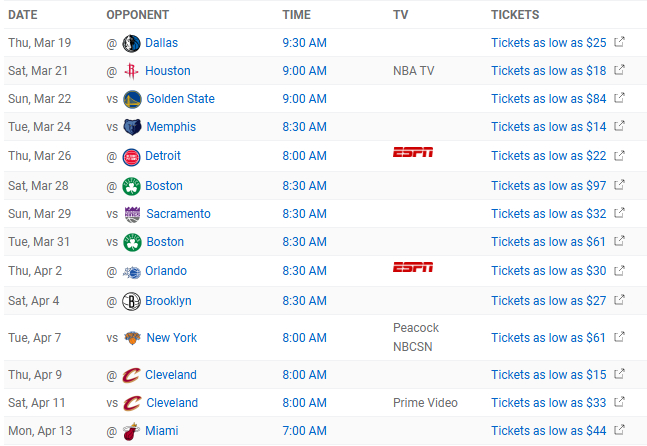Click the Golden State Warriors logo

pos(132,99)
